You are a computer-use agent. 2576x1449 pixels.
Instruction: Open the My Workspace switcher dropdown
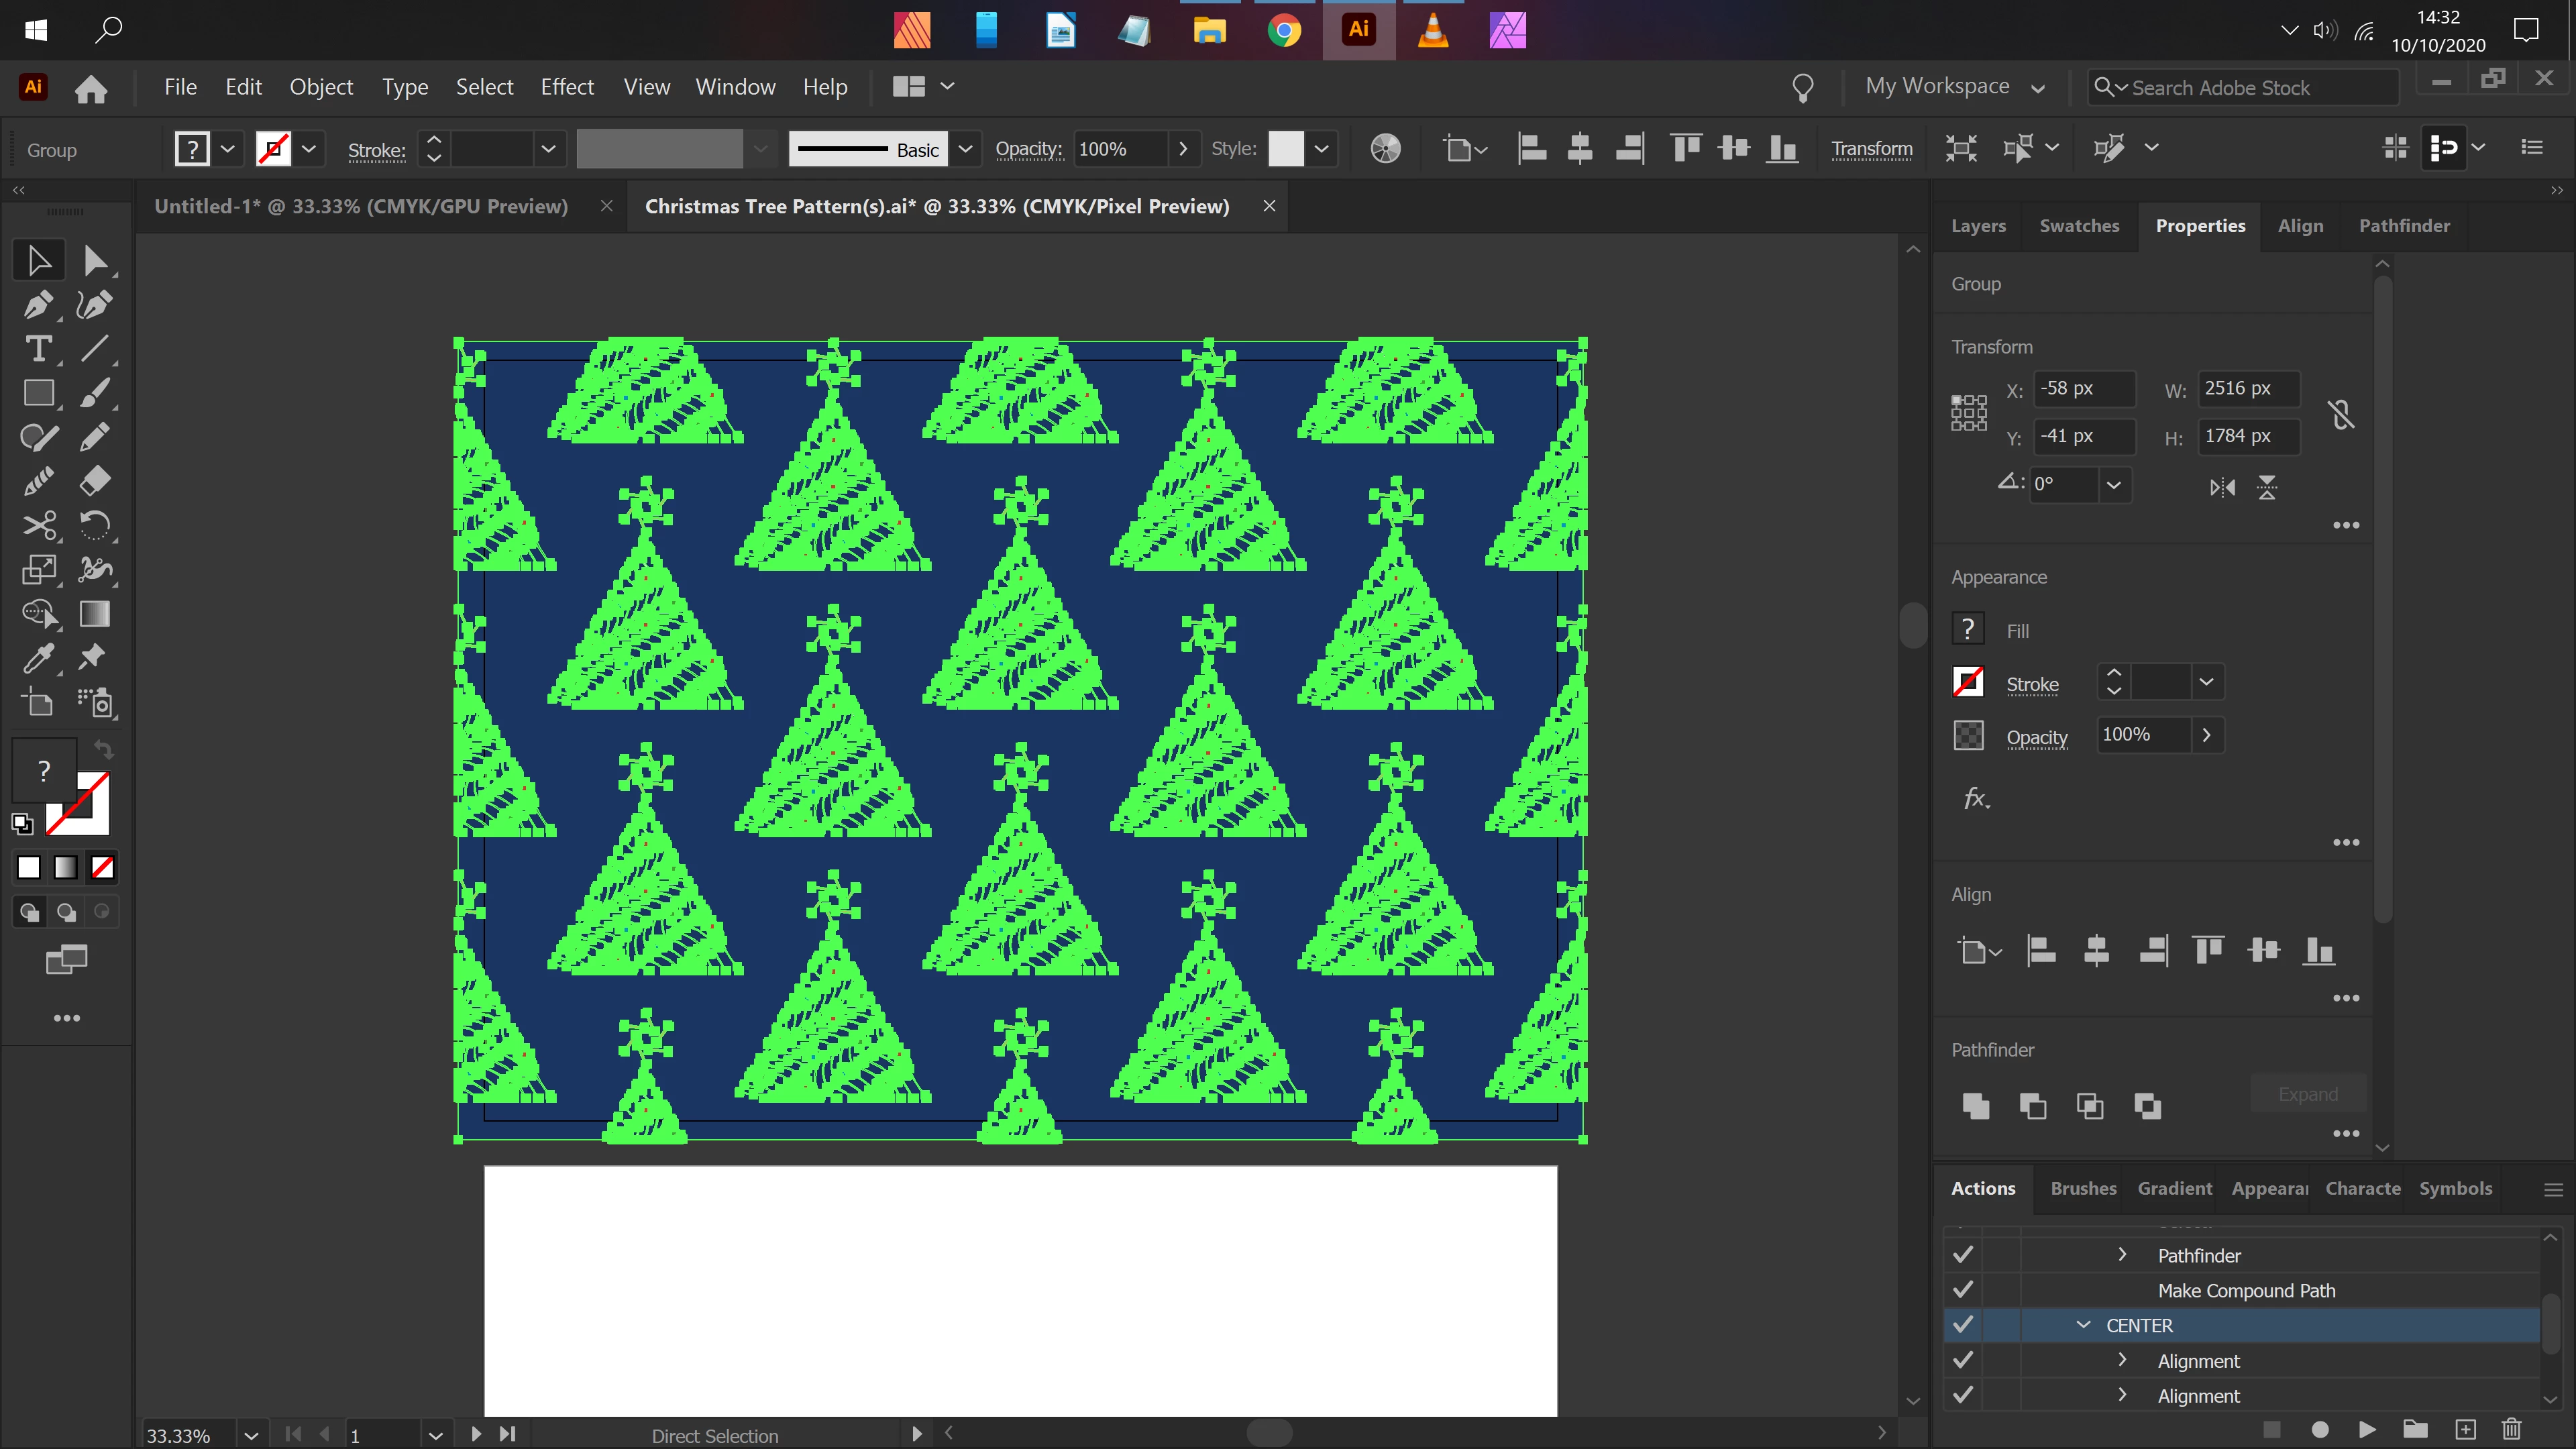pyautogui.click(x=2037, y=88)
